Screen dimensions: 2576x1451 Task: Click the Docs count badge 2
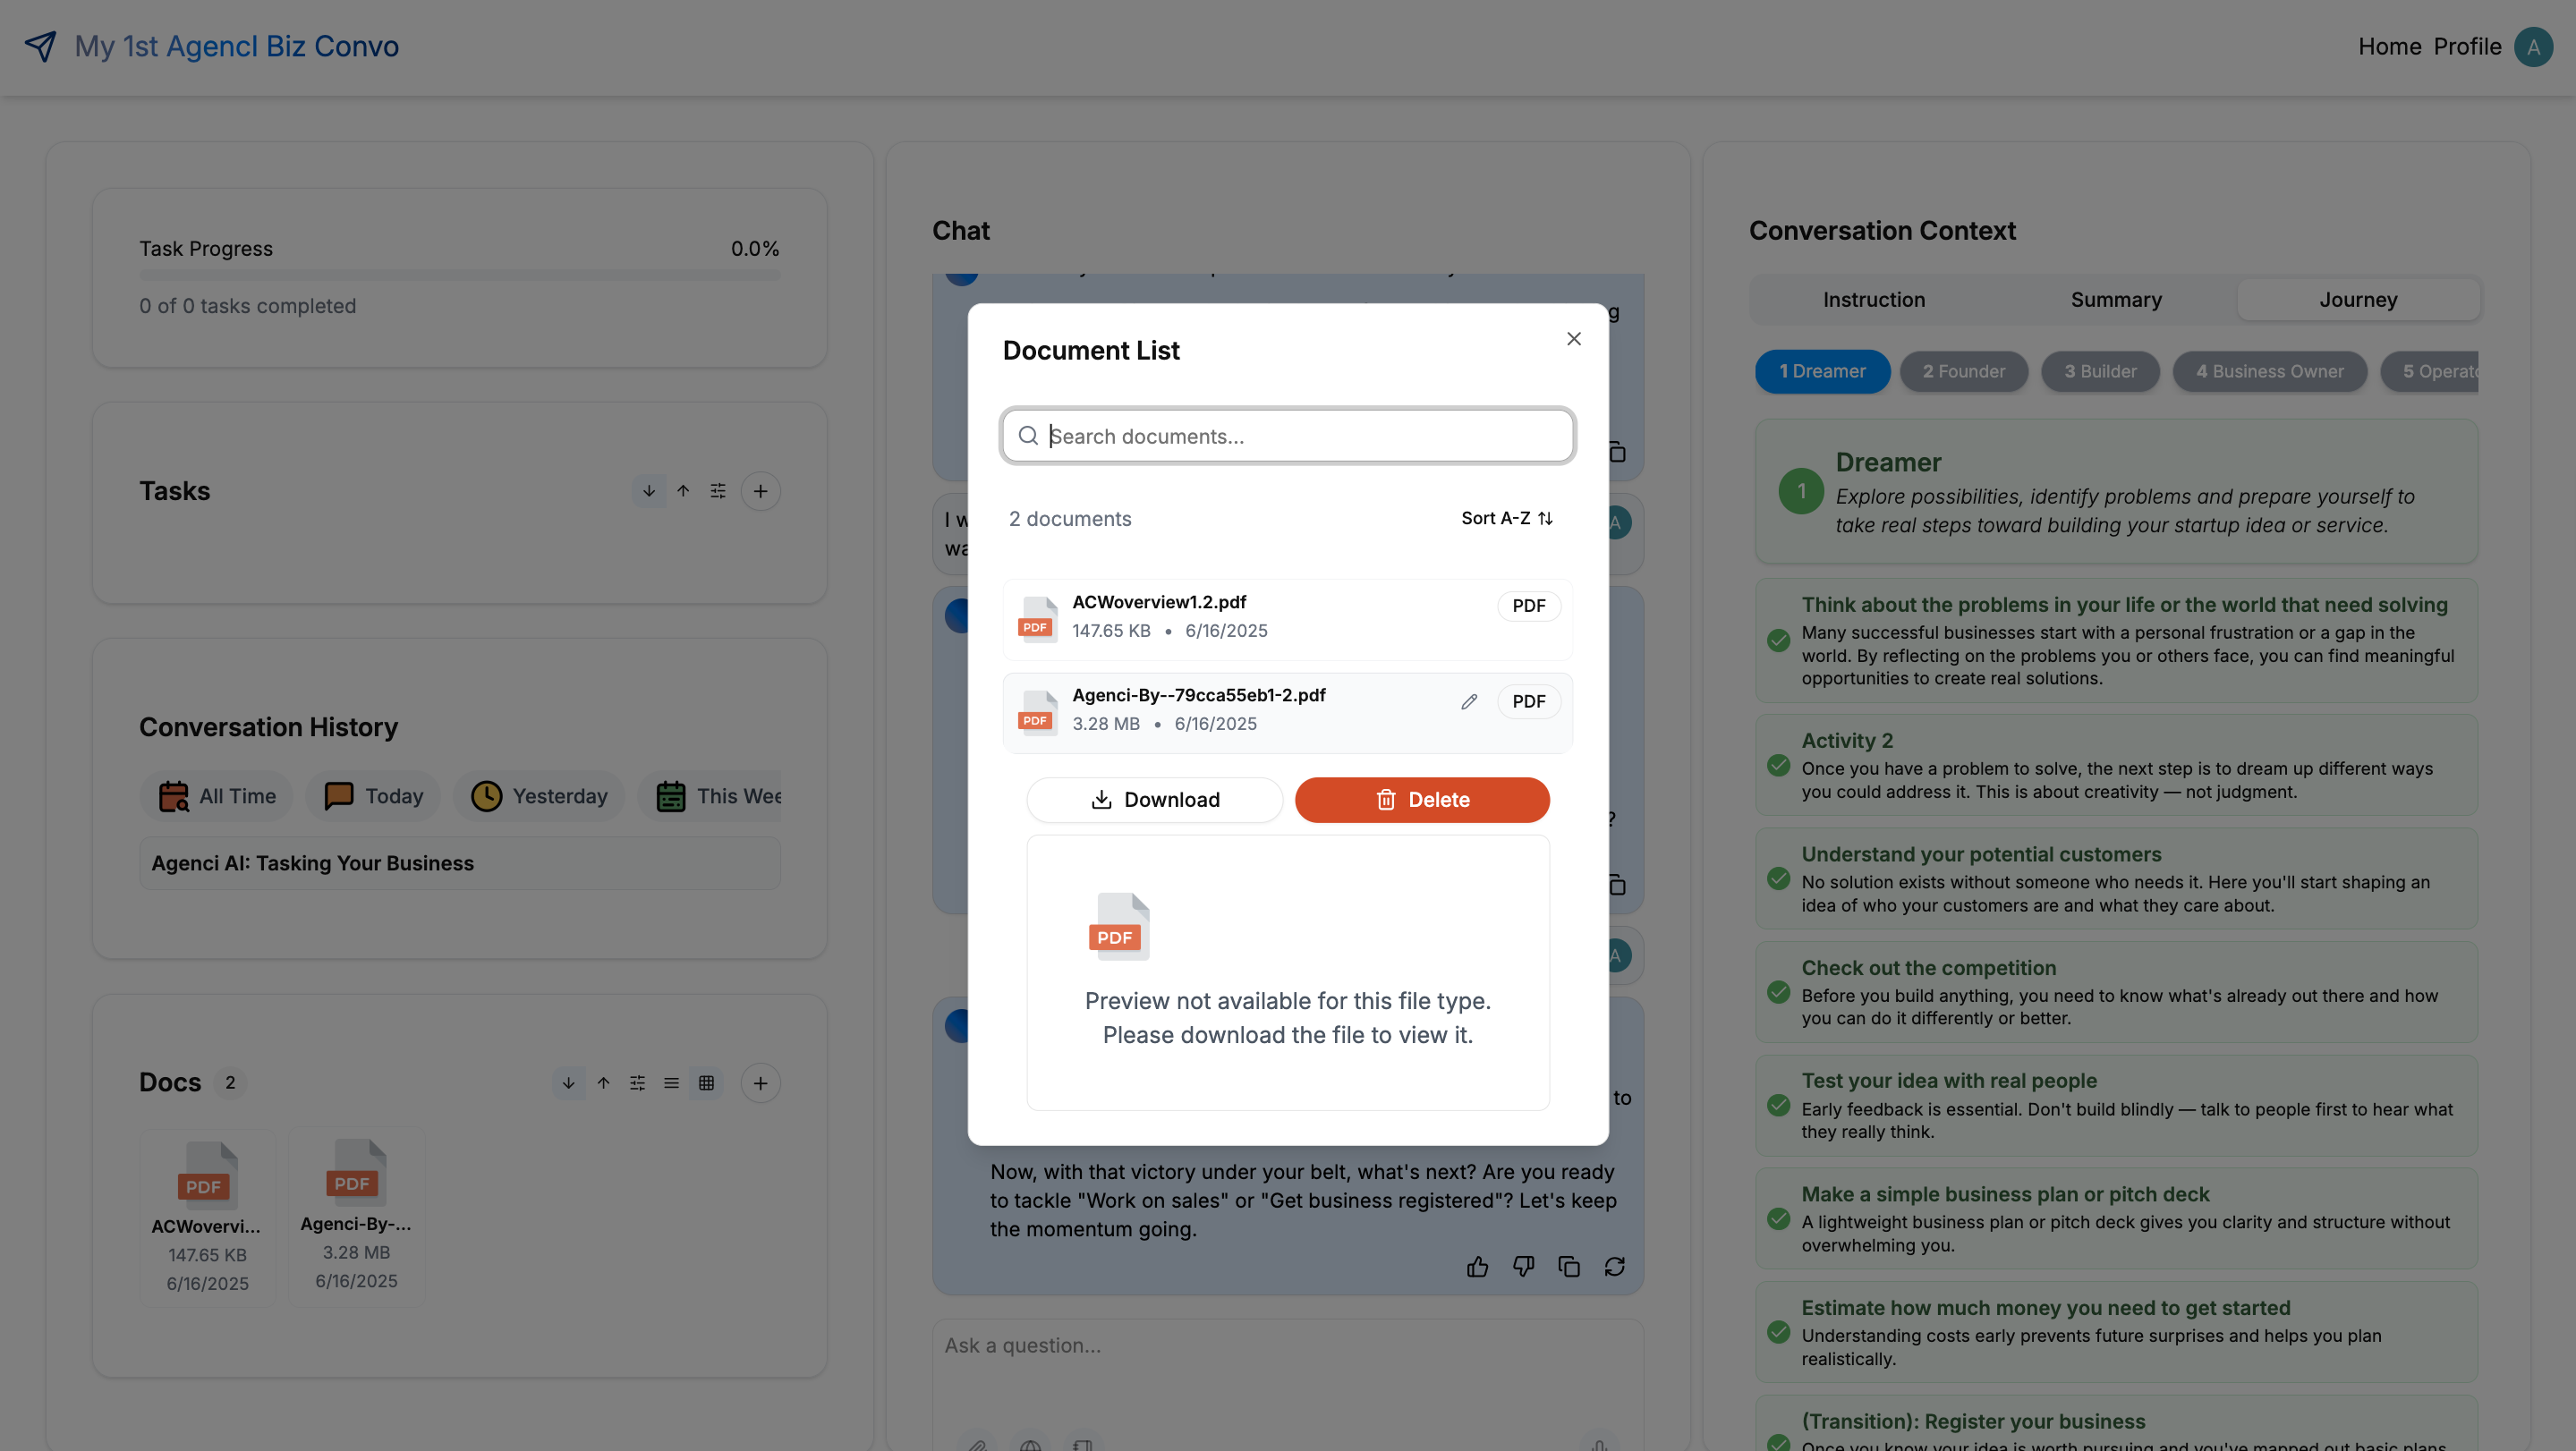tap(230, 1083)
